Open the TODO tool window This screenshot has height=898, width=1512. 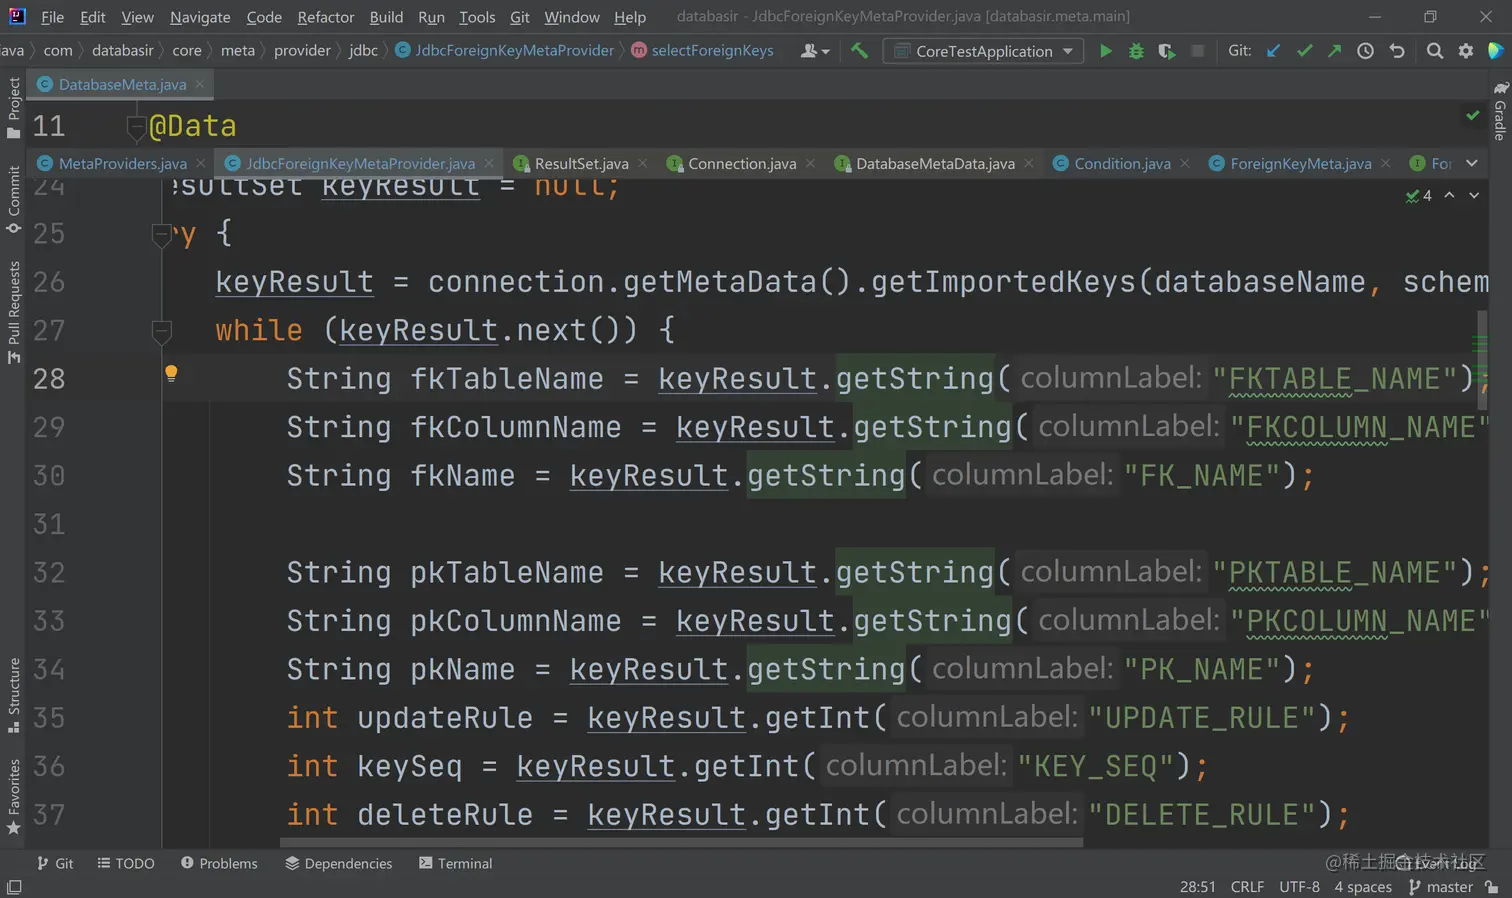[126, 863]
